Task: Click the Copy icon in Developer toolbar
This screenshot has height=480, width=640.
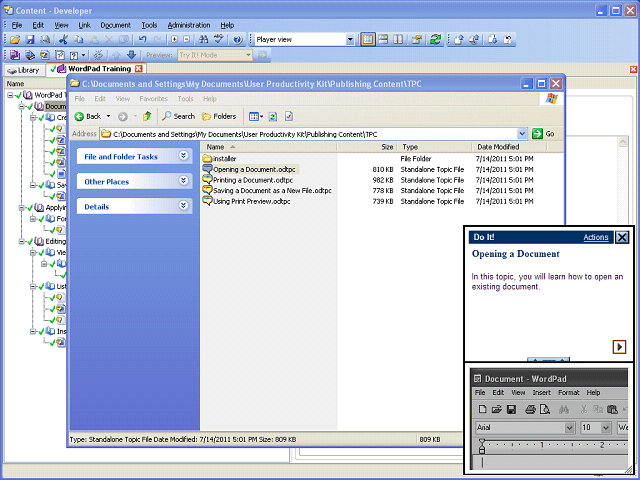Action: [x=78, y=40]
